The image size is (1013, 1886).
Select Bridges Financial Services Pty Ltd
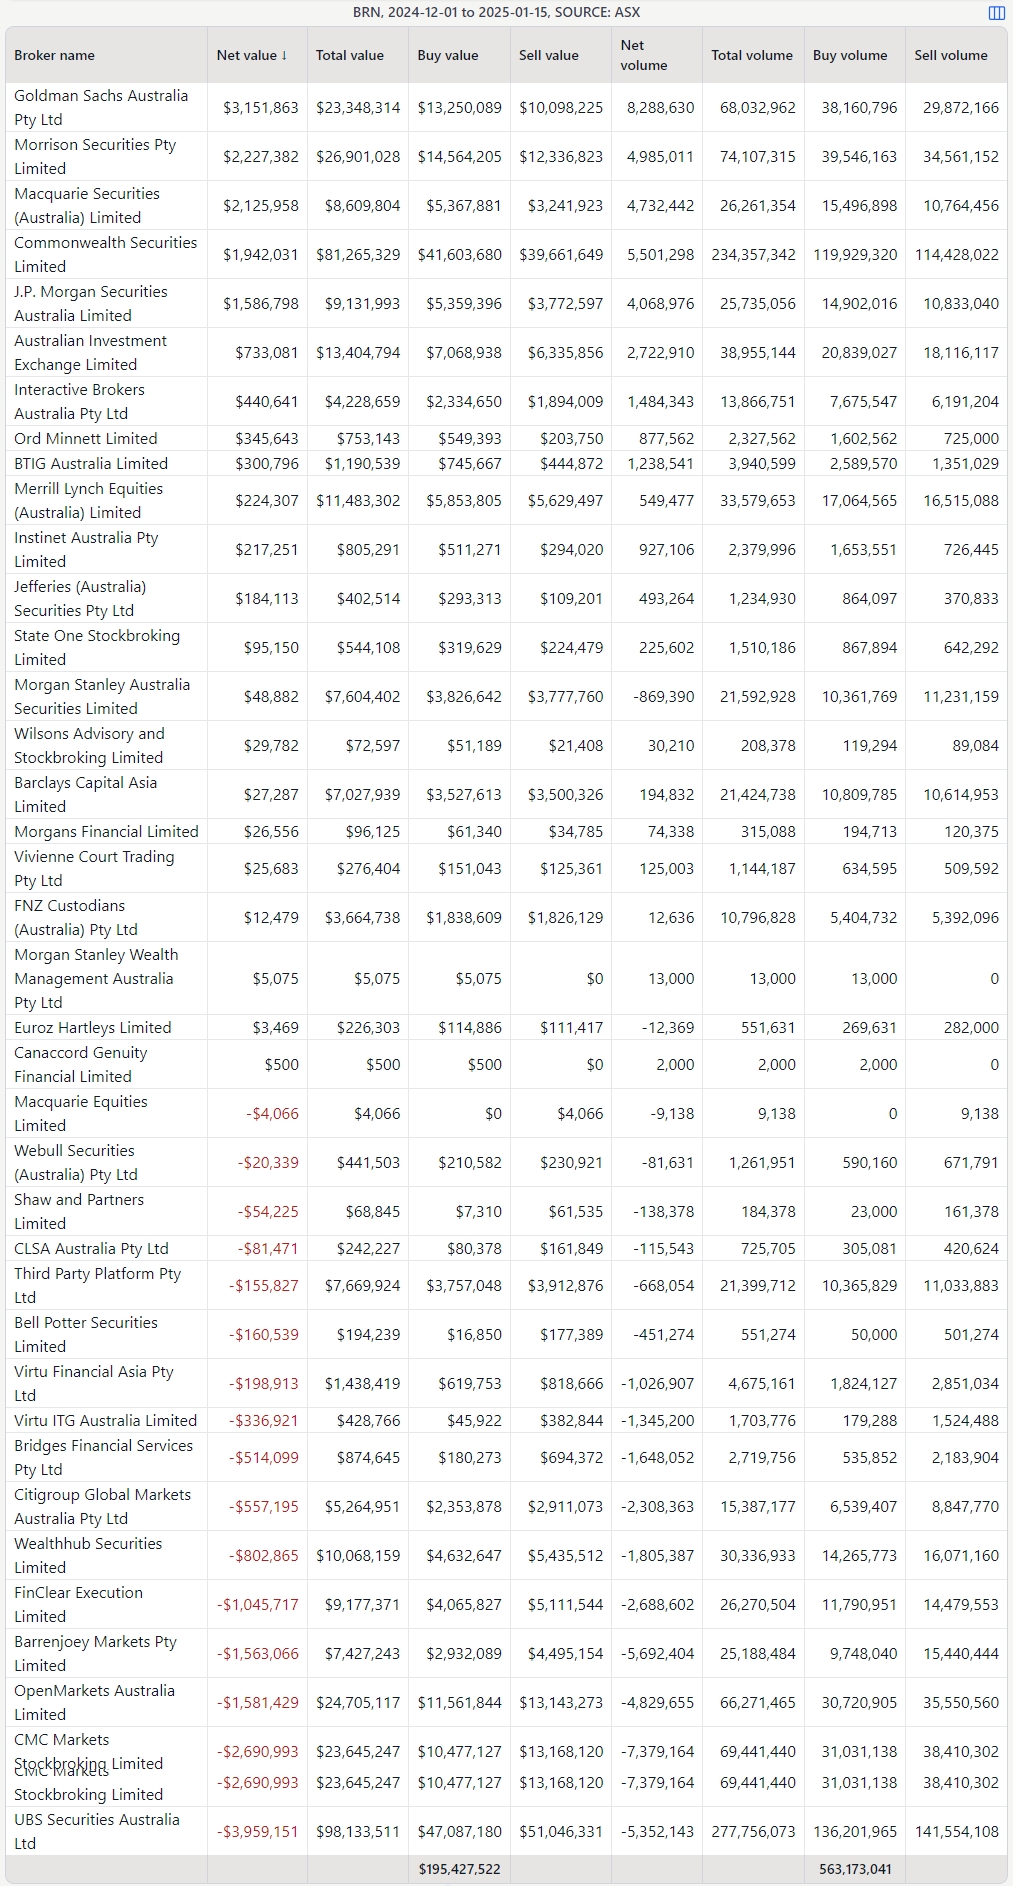(103, 1457)
